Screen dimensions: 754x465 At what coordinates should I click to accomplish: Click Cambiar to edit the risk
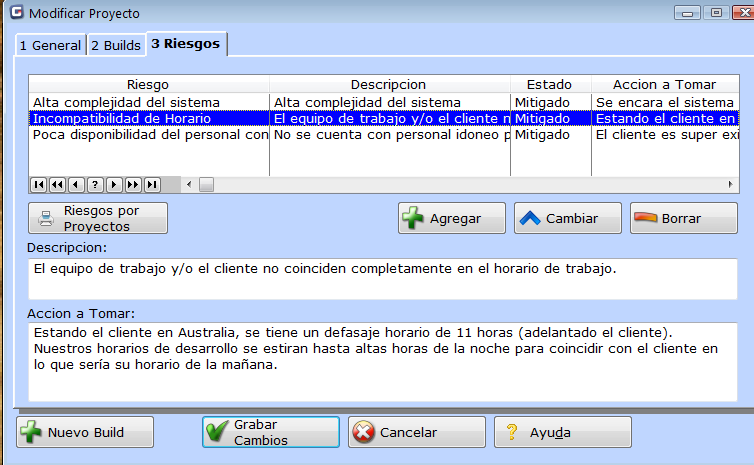coord(569,218)
